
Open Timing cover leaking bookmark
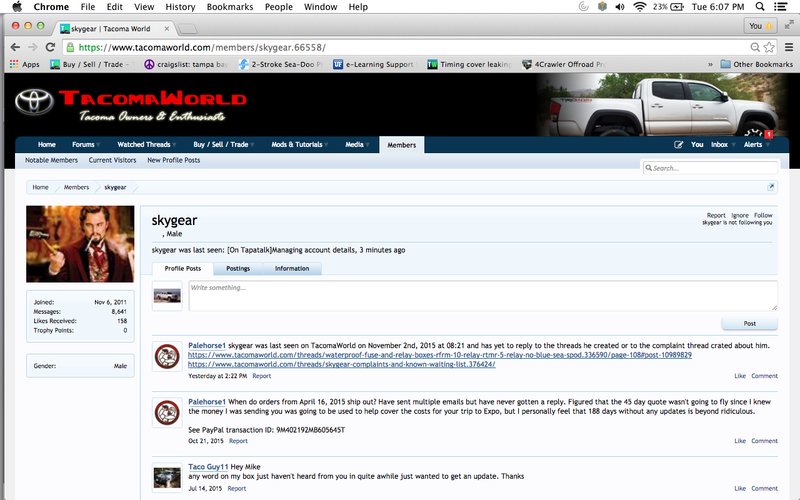pos(469,64)
